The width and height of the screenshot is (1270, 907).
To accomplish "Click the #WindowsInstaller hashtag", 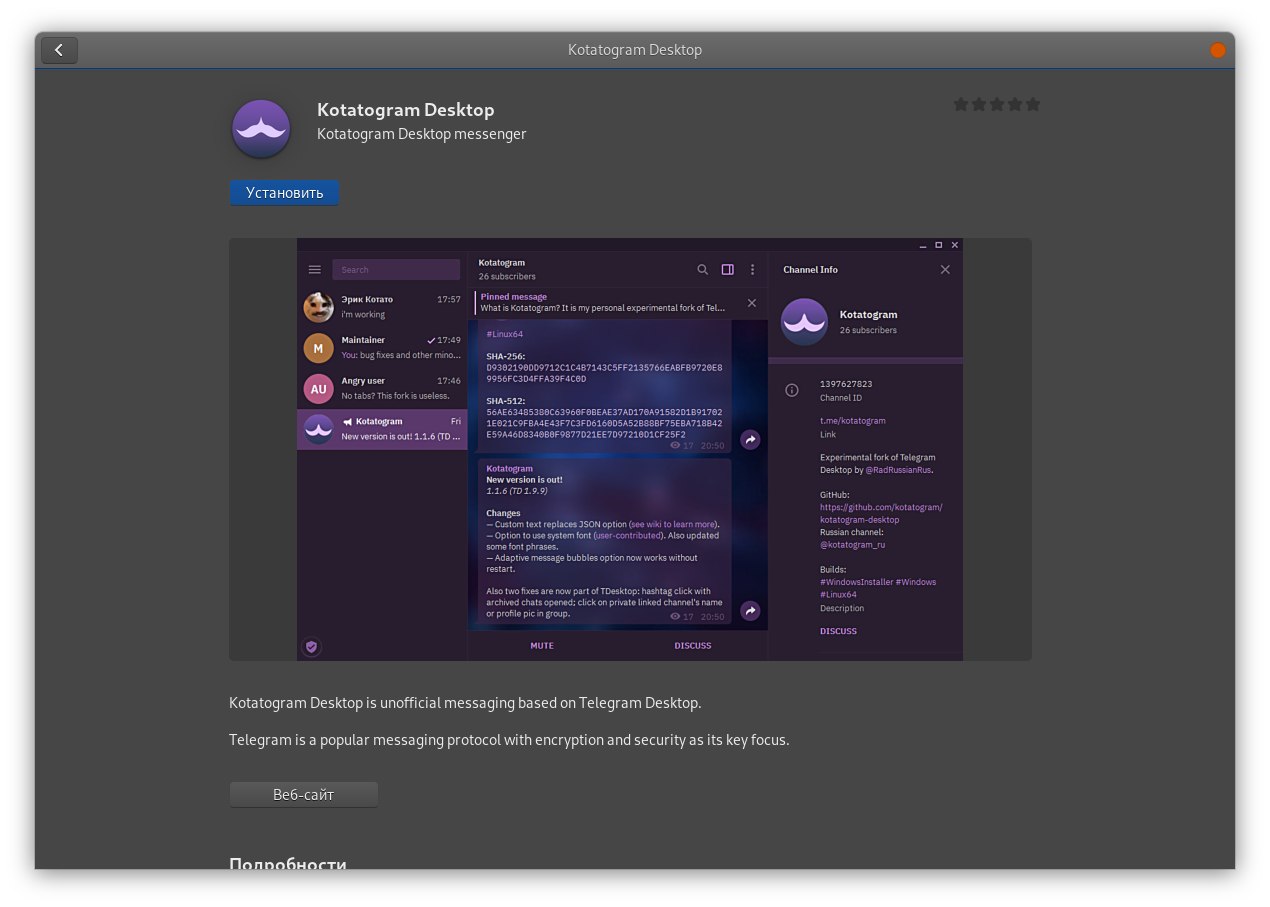I will coord(855,582).
